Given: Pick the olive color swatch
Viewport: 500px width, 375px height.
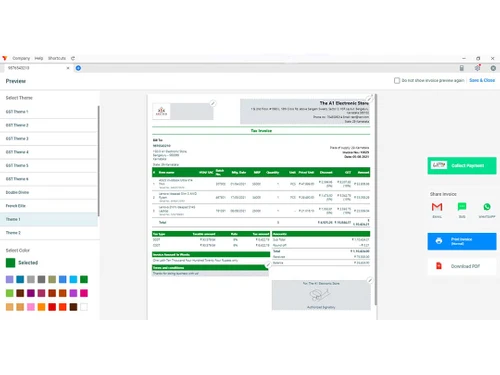Looking at the screenshot, I should 52,279.
